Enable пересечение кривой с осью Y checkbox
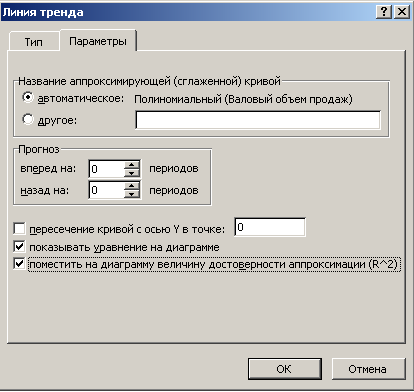 coord(19,229)
